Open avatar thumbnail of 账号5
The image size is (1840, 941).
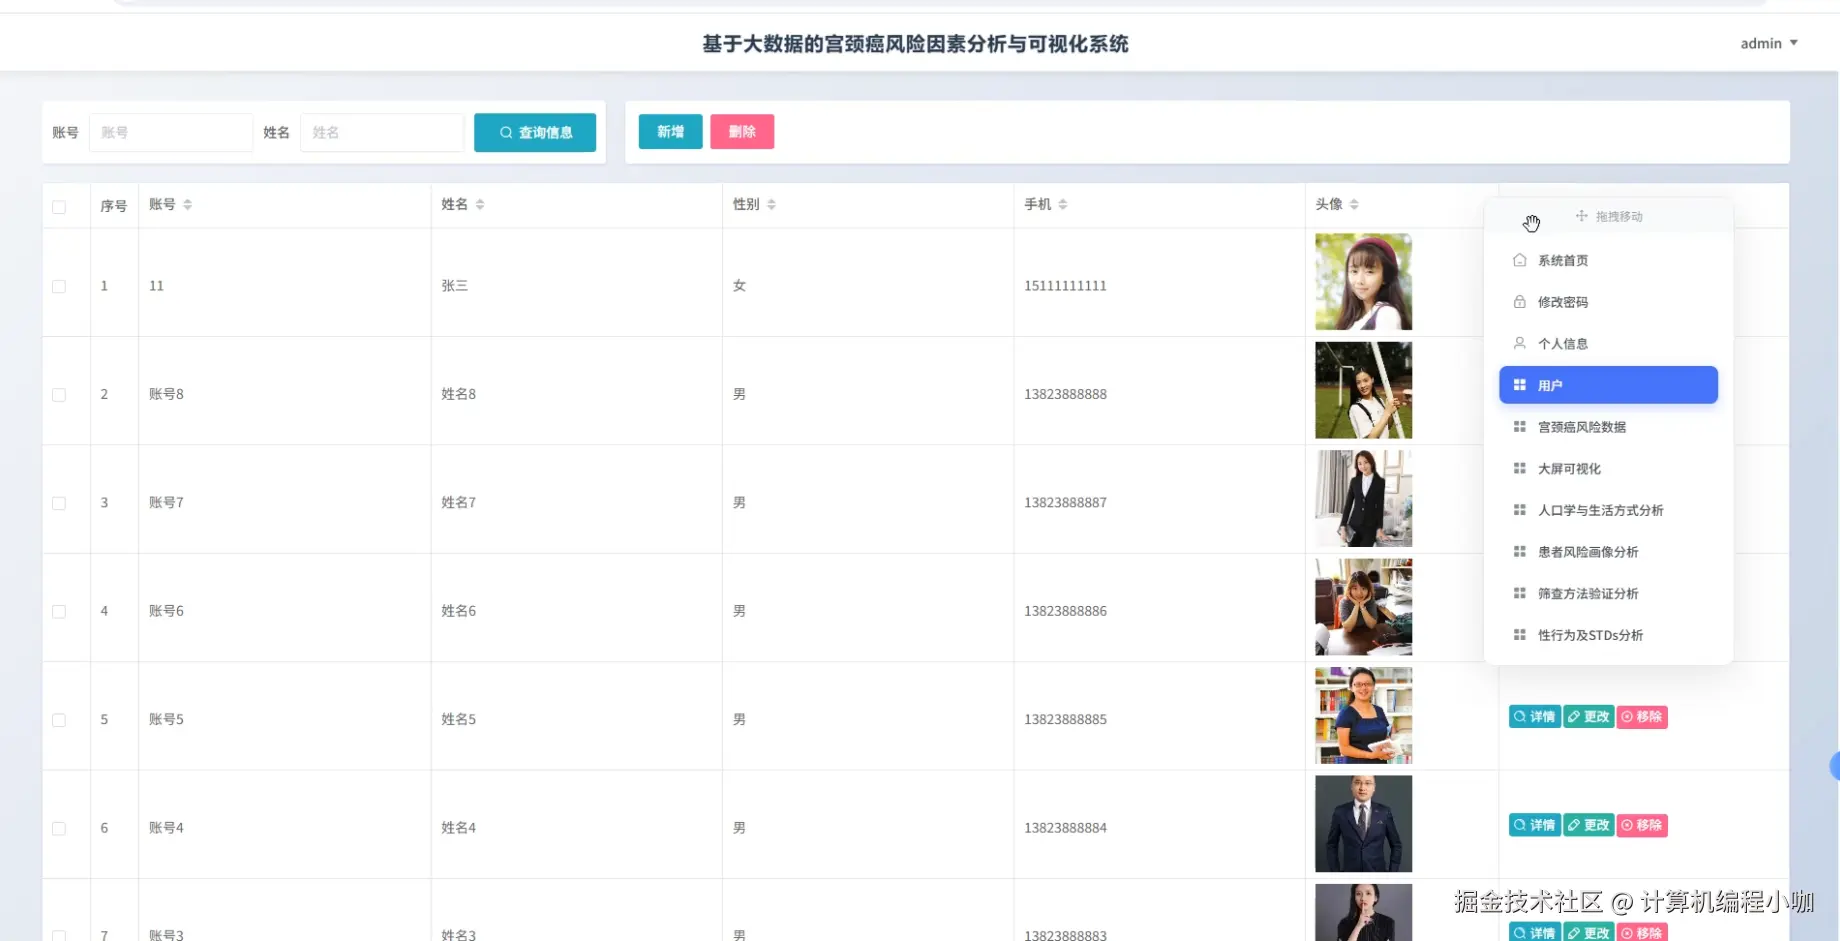(x=1363, y=716)
